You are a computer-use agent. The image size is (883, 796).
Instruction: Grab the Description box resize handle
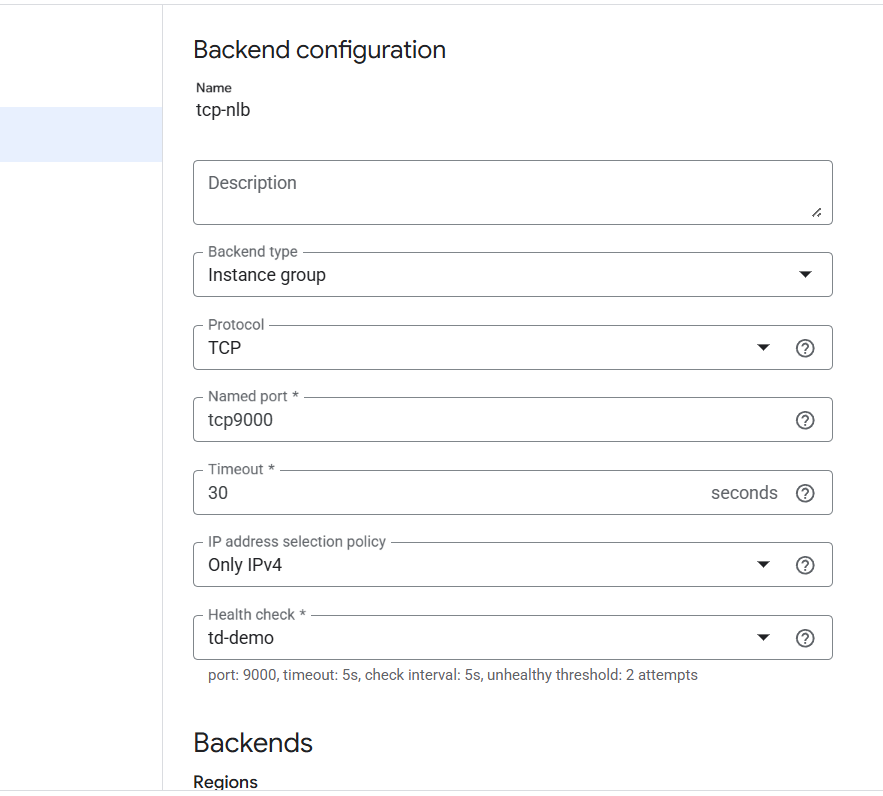(x=816, y=212)
